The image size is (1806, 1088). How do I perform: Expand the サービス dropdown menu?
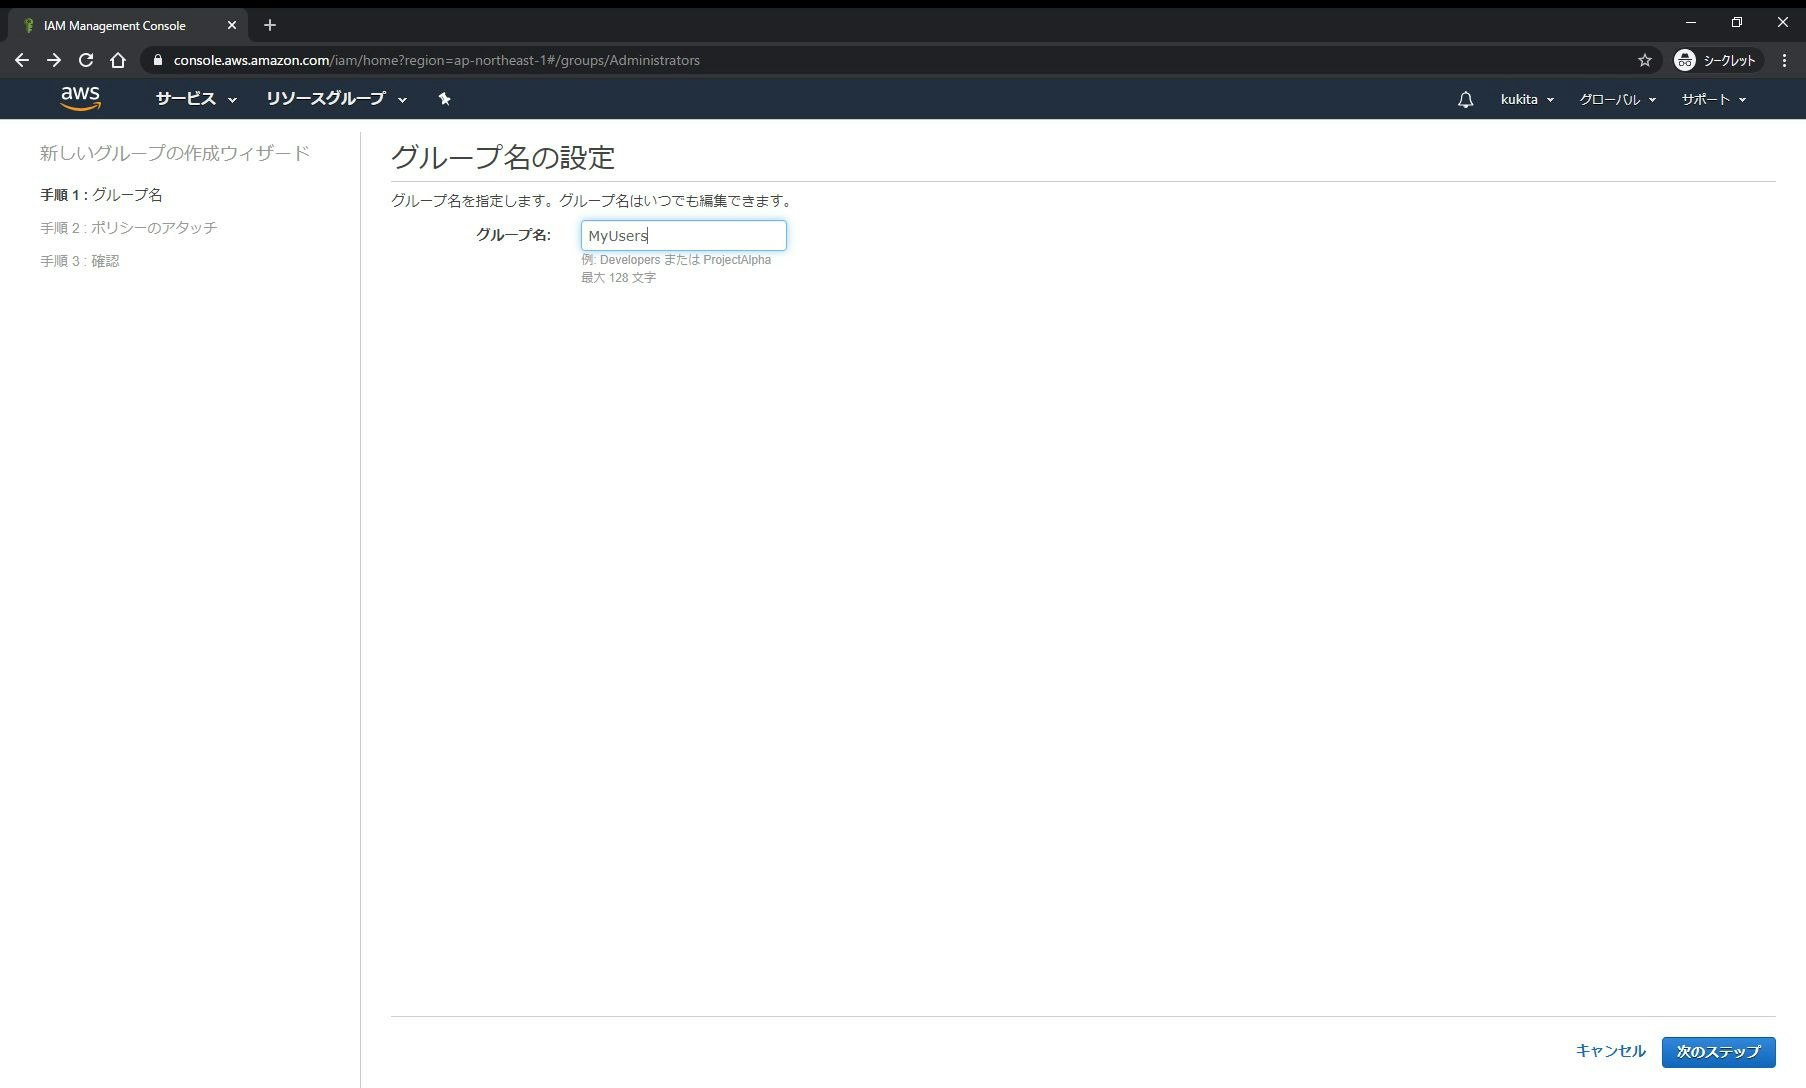(x=196, y=99)
